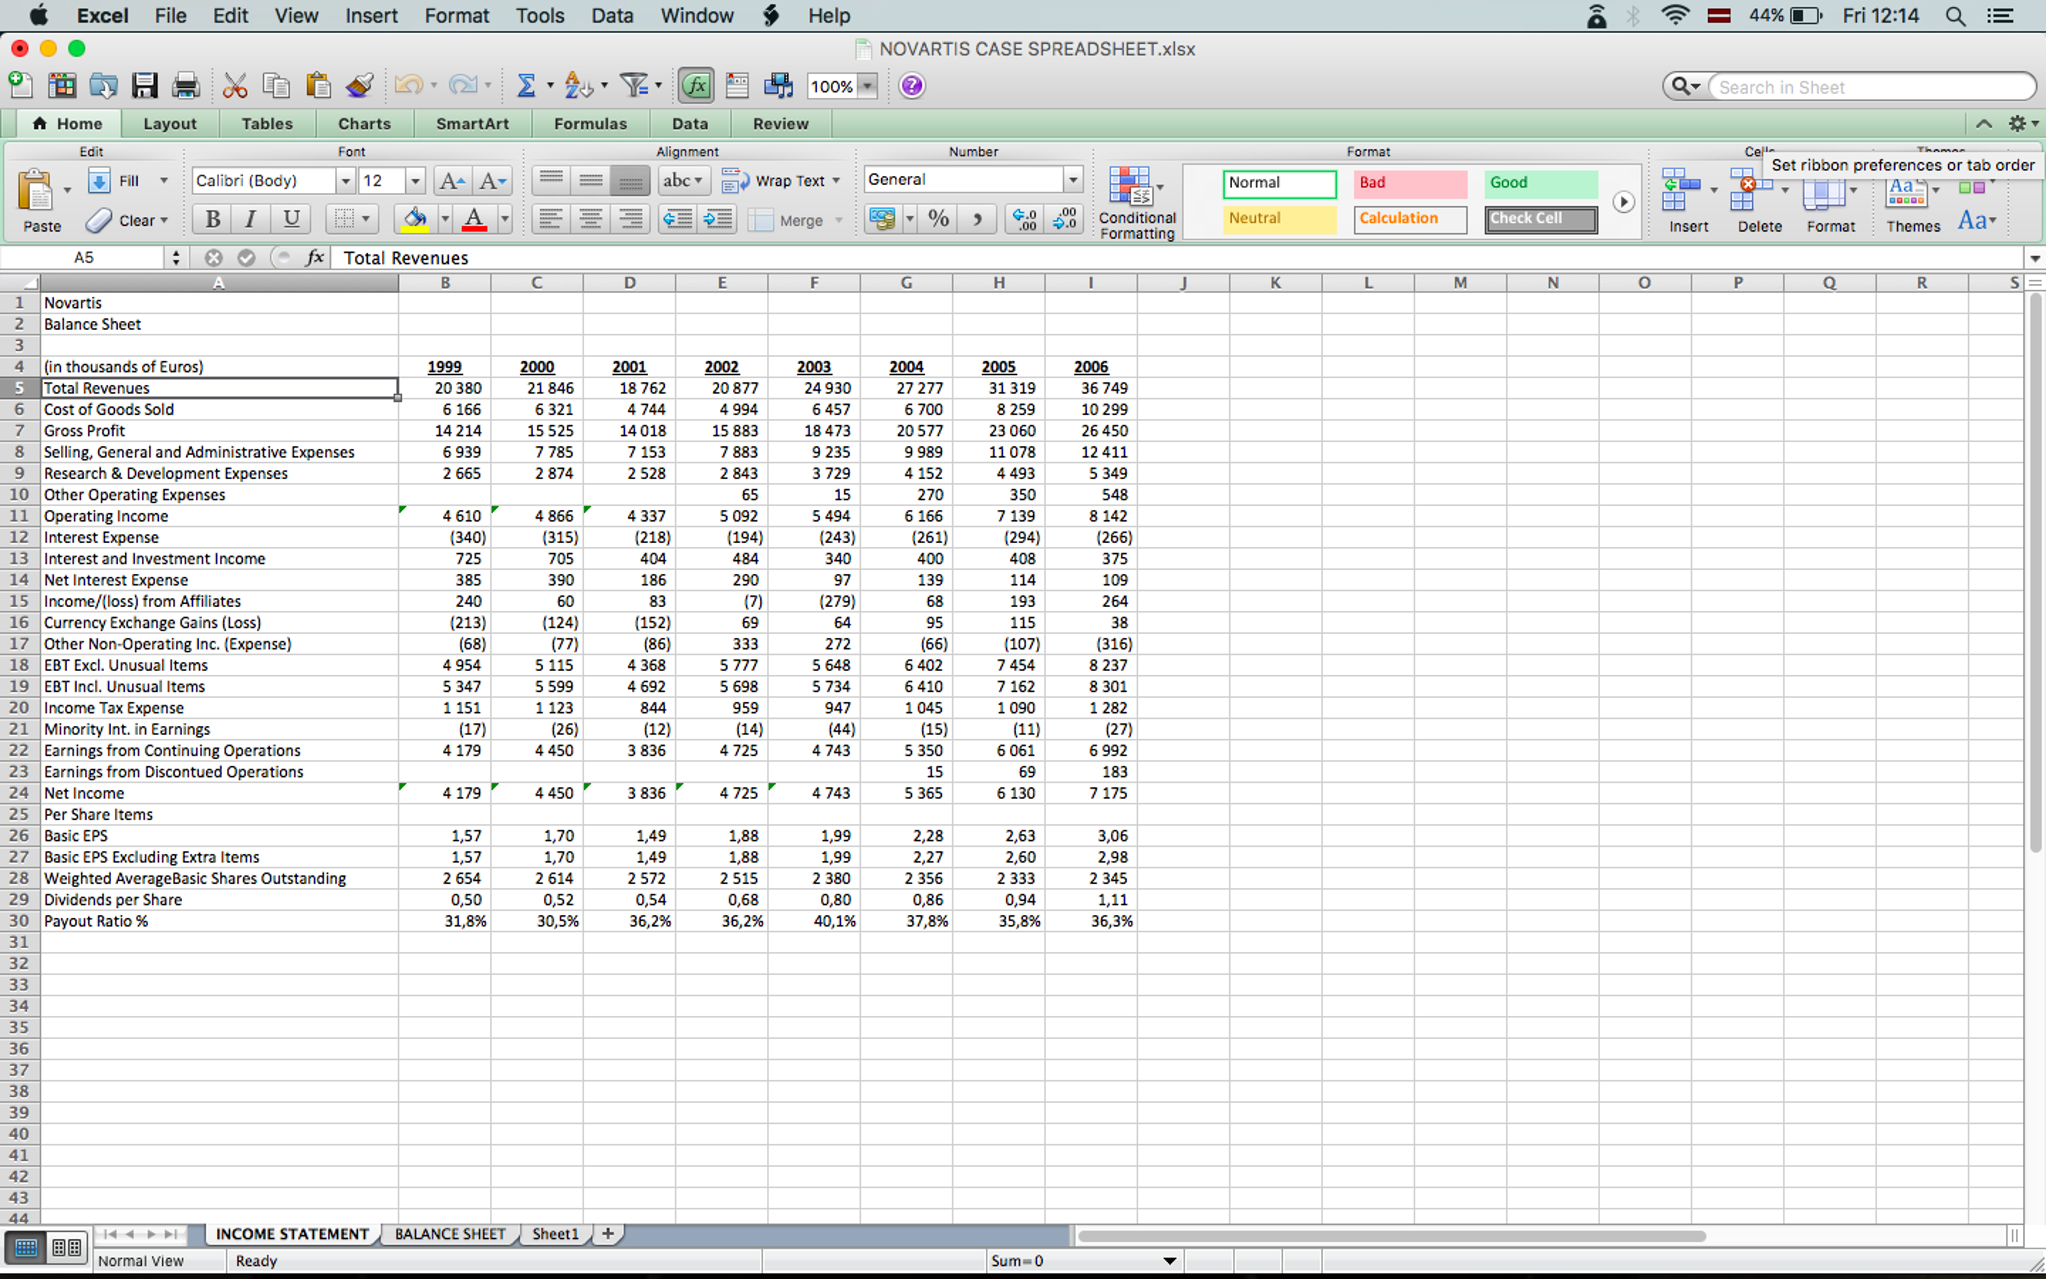Click Decrease Decimal icon

point(1065,219)
